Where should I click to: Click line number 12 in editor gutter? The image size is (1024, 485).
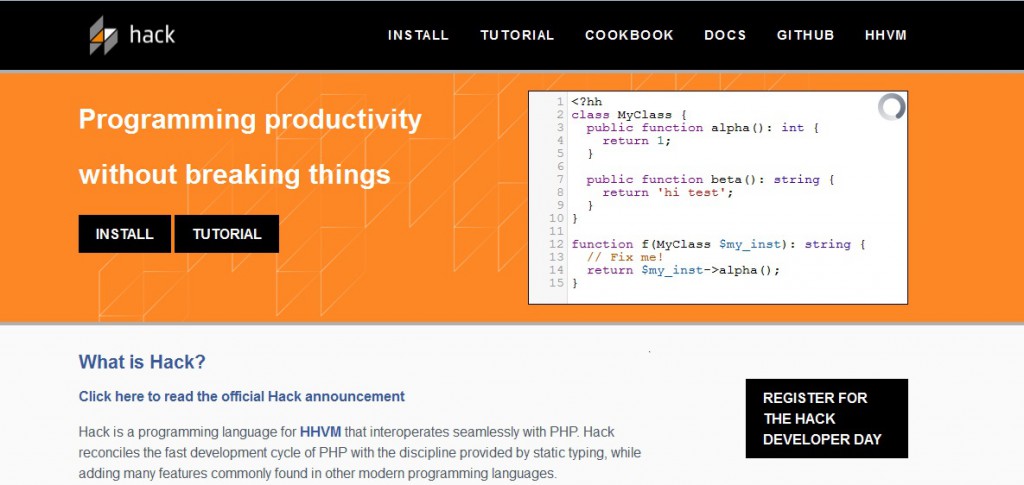pyautogui.click(x=556, y=244)
